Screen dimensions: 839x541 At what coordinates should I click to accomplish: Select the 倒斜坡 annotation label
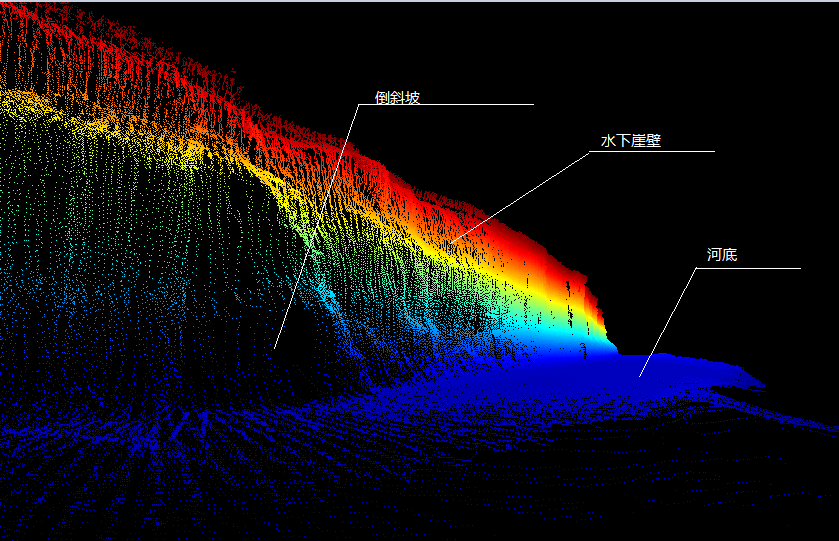pyautogui.click(x=397, y=97)
